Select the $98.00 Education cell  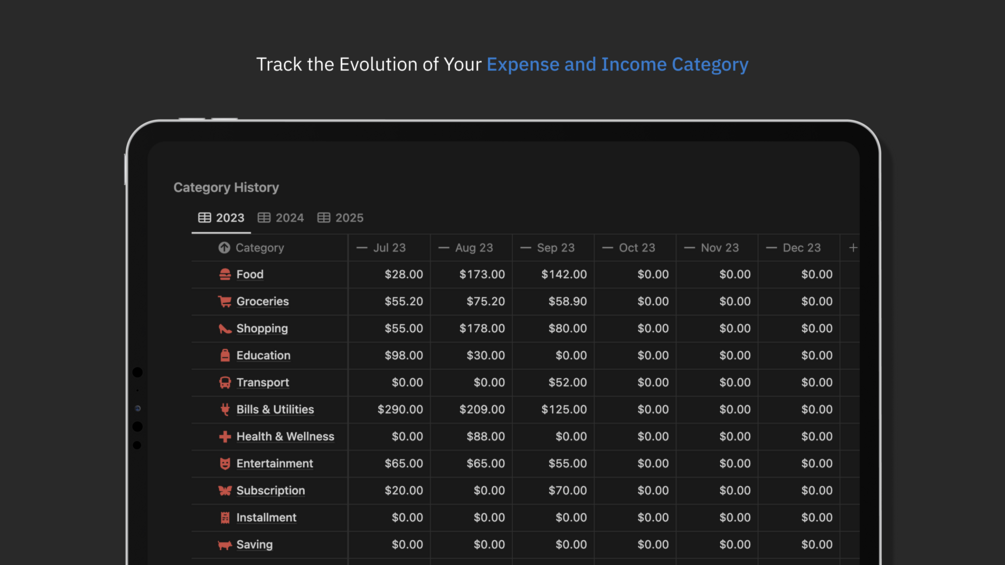pos(389,356)
